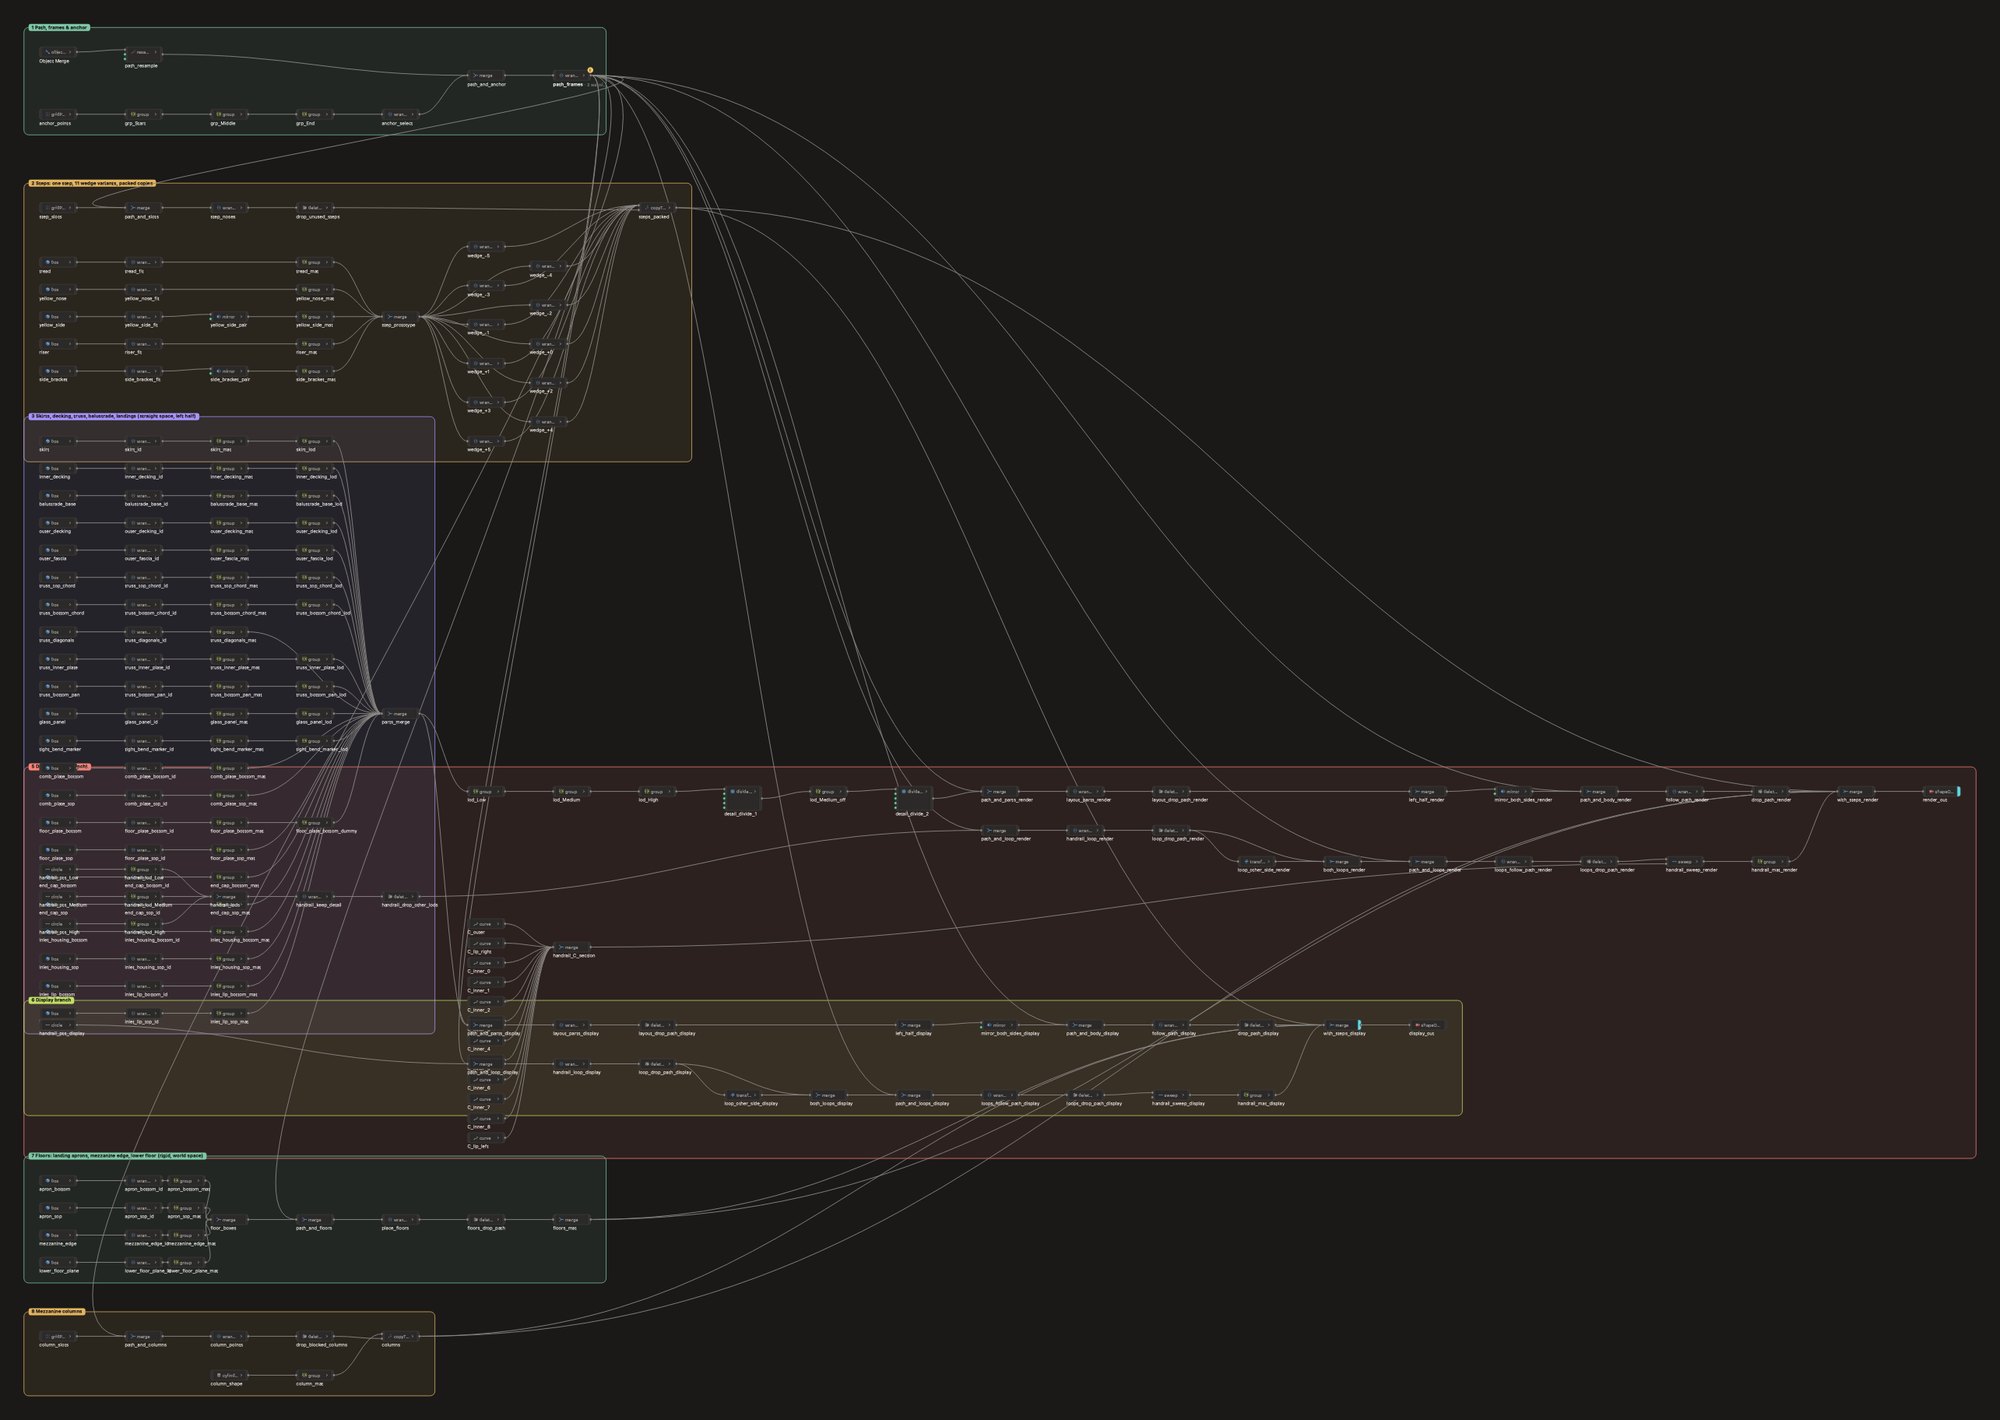Select the parts_merge node

(400, 713)
